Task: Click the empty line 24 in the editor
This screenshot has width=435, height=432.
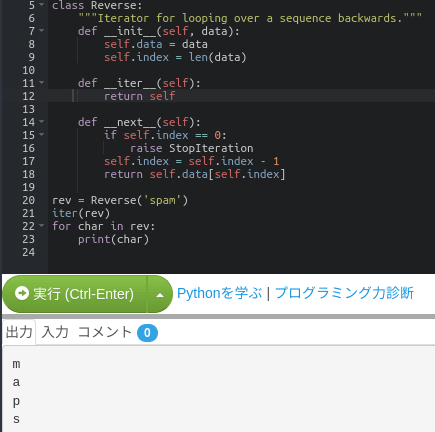Action: tap(241, 252)
